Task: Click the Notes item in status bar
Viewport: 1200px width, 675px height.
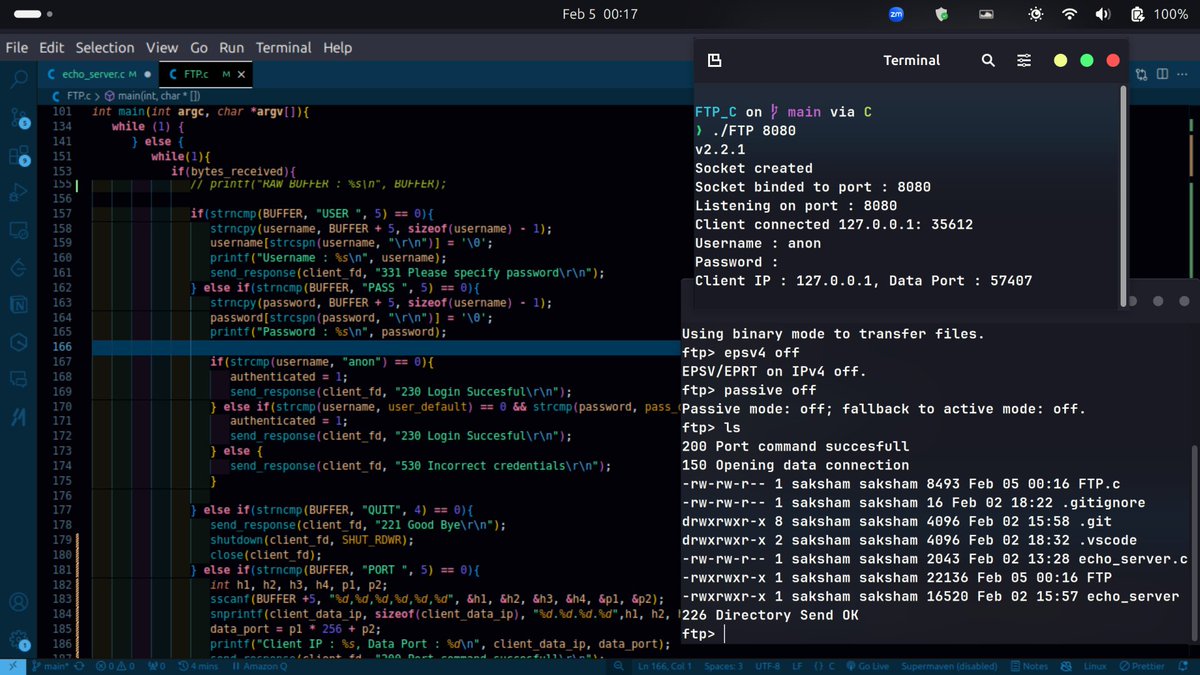Action: (x=1029, y=665)
